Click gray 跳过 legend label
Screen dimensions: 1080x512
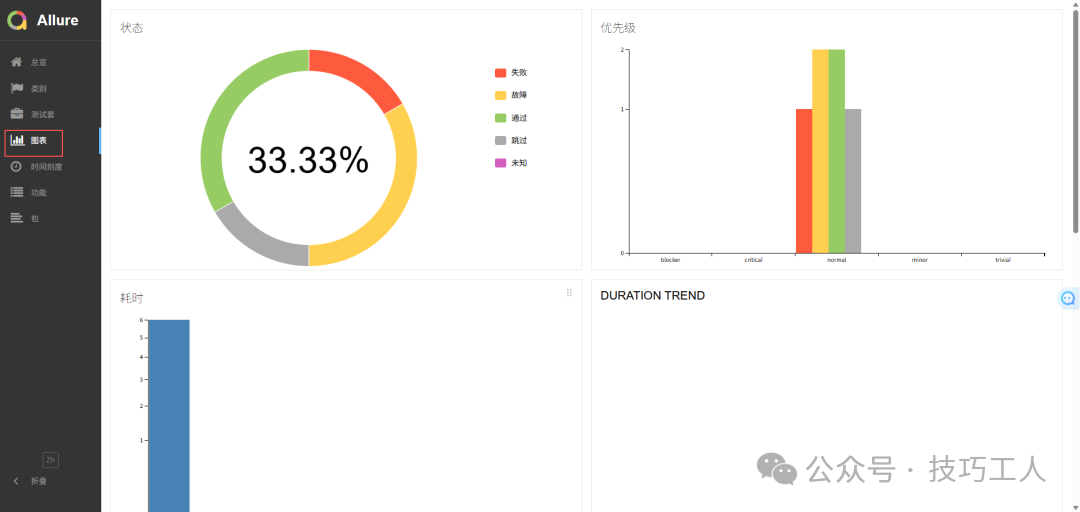(519, 140)
